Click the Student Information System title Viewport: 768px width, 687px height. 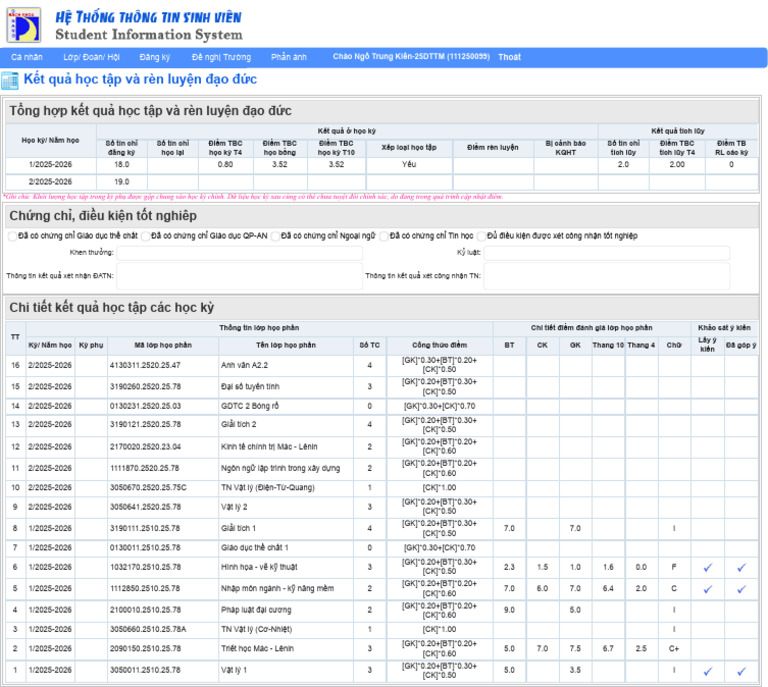click(149, 35)
